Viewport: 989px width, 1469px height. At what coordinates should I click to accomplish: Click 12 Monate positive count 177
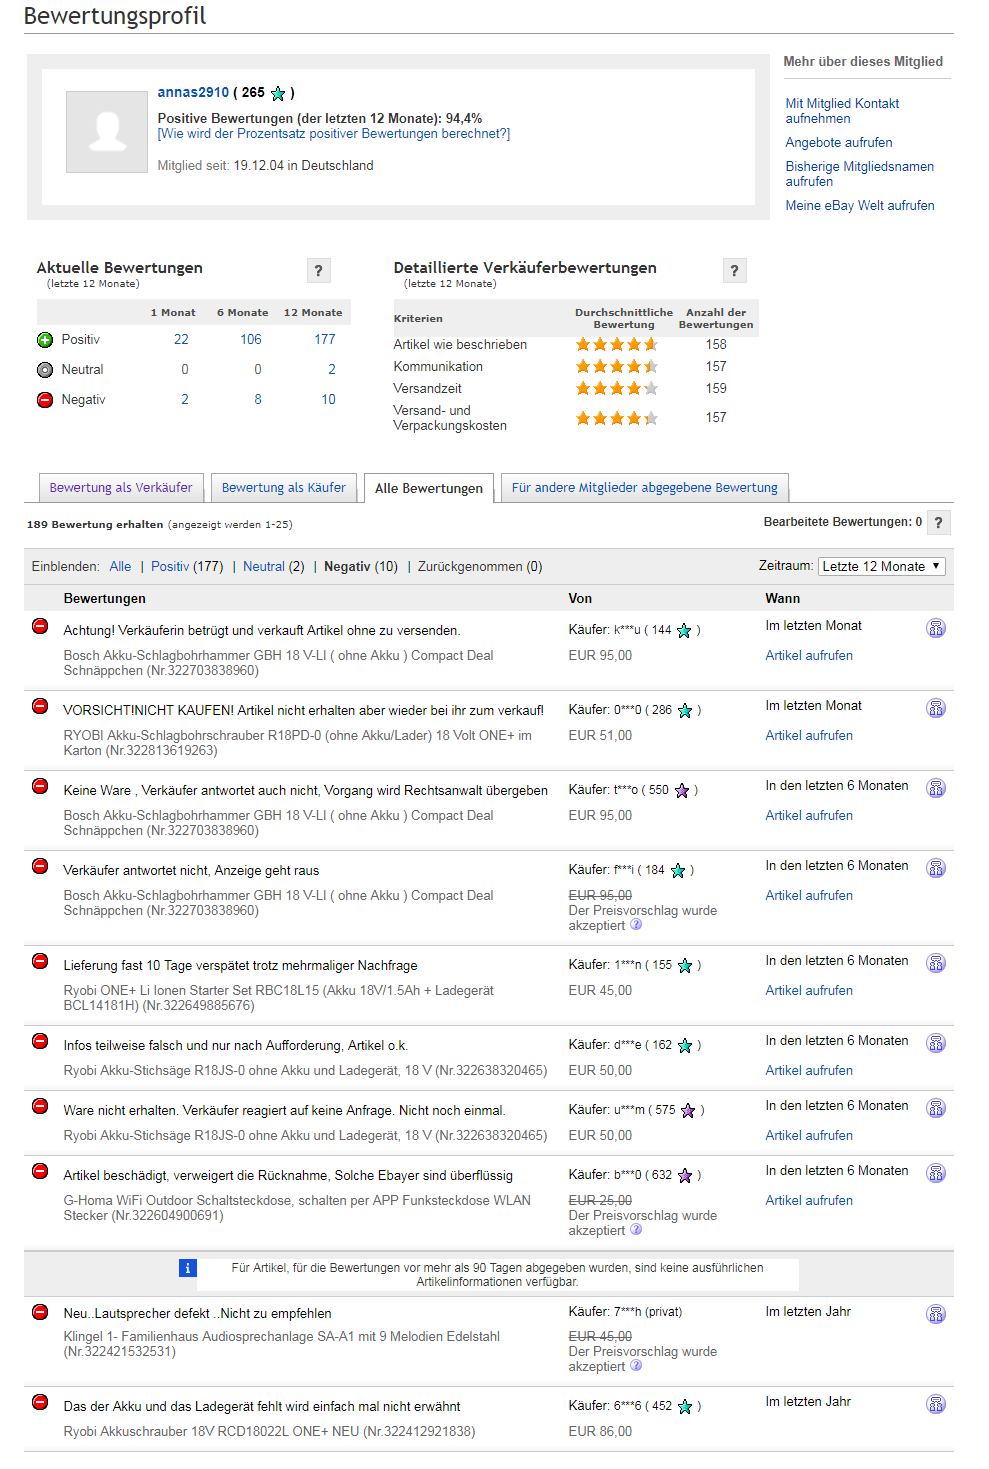325,340
